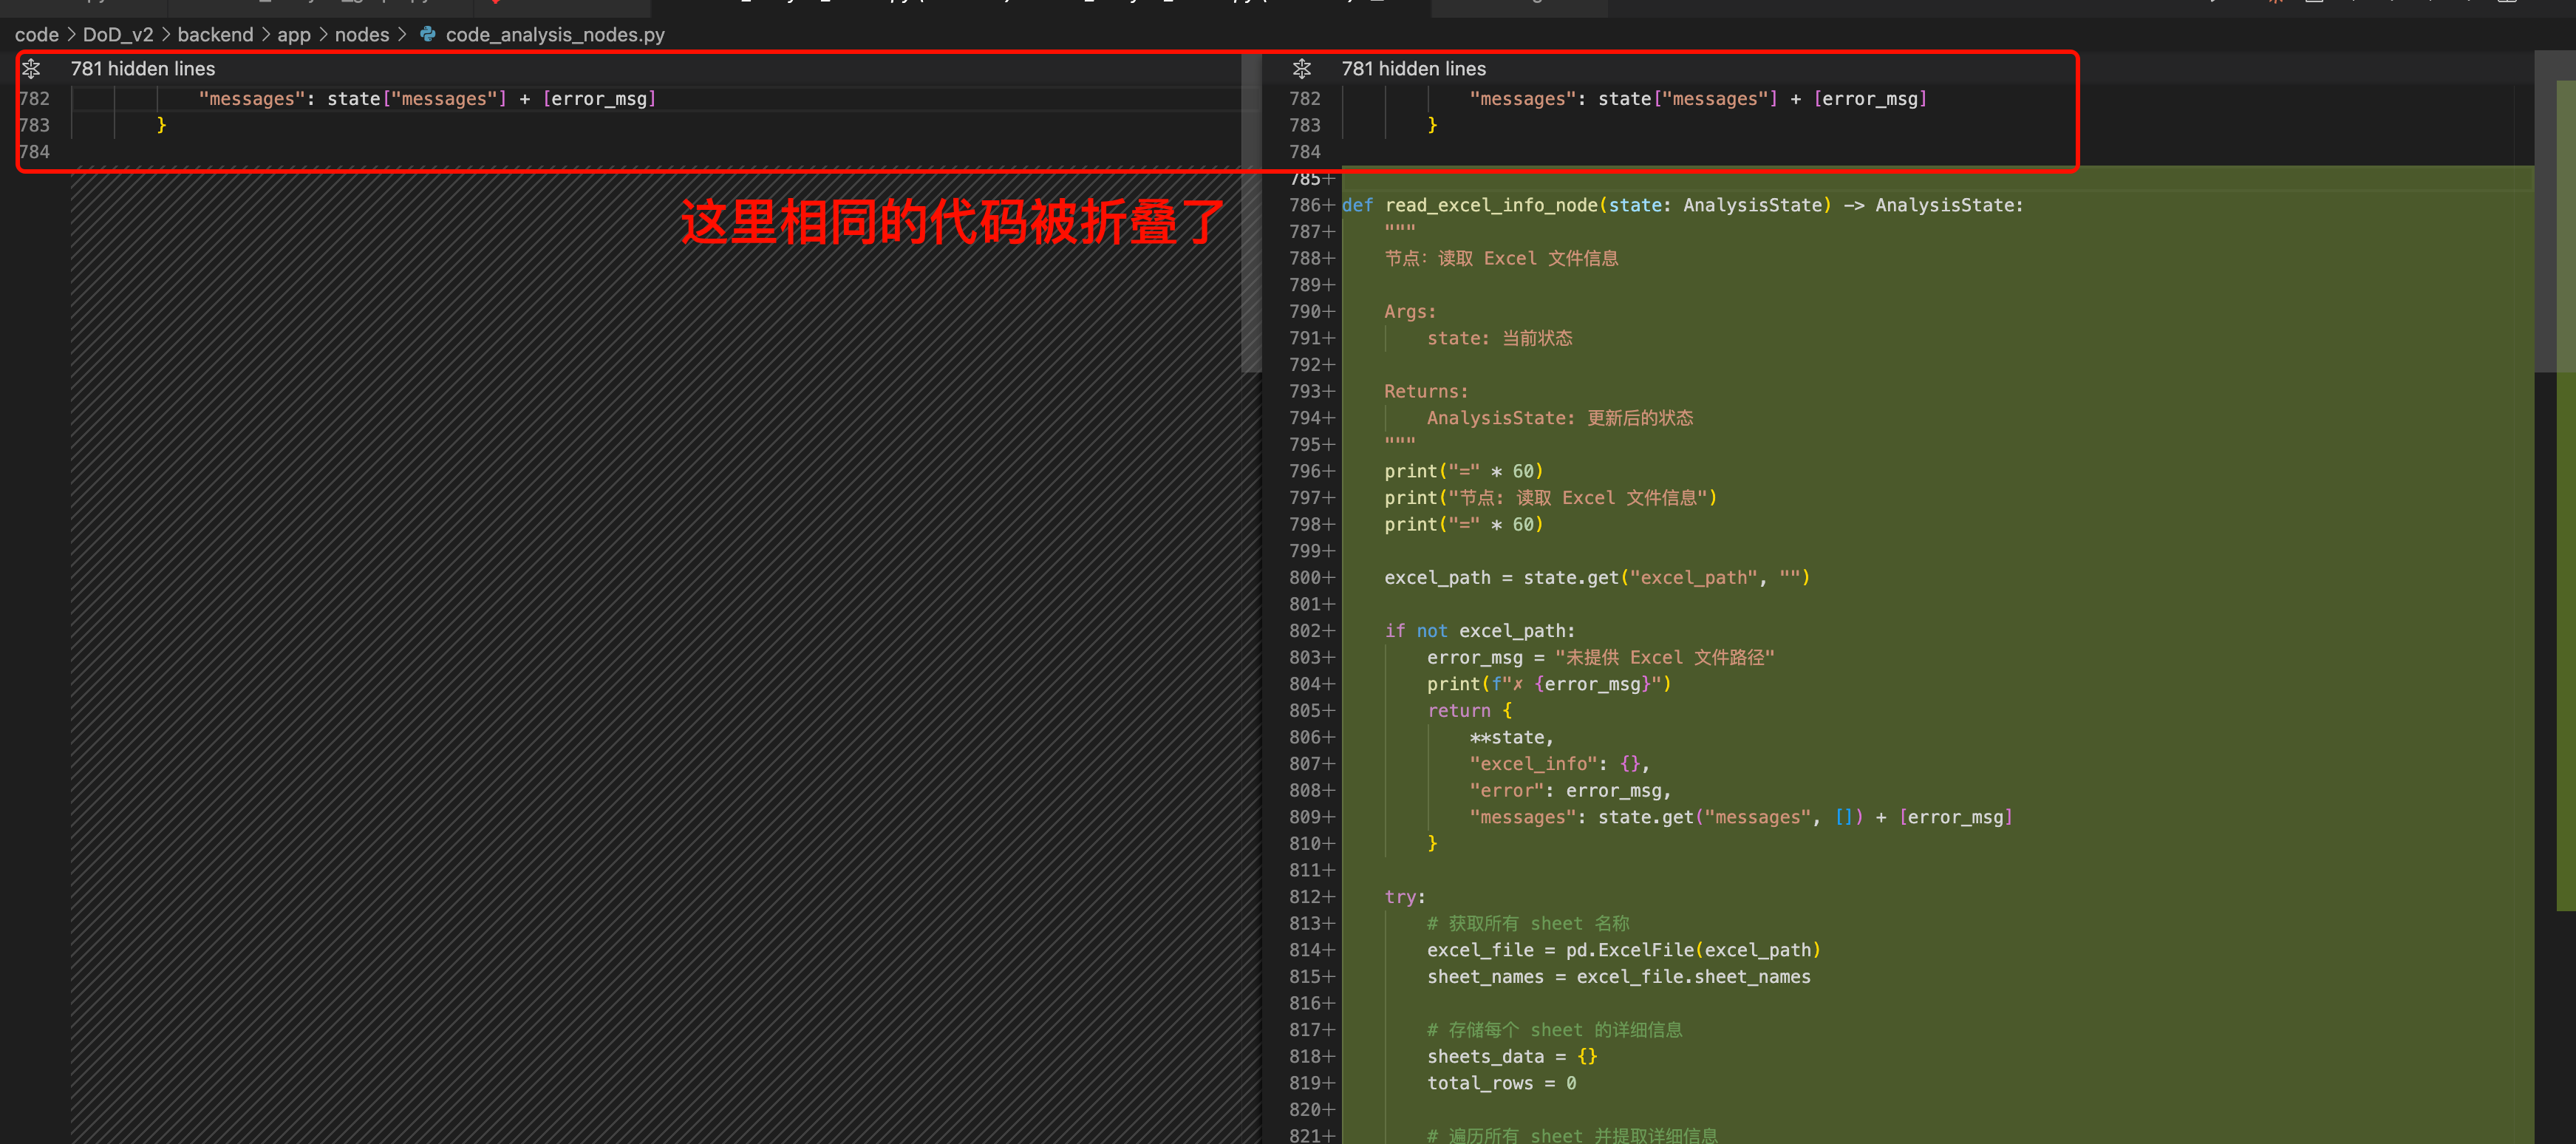Open the 'code' breadcrumb folder
Image resolution: width=2576 pixels, height=1144 pixels.
click(x=36, y=34)
